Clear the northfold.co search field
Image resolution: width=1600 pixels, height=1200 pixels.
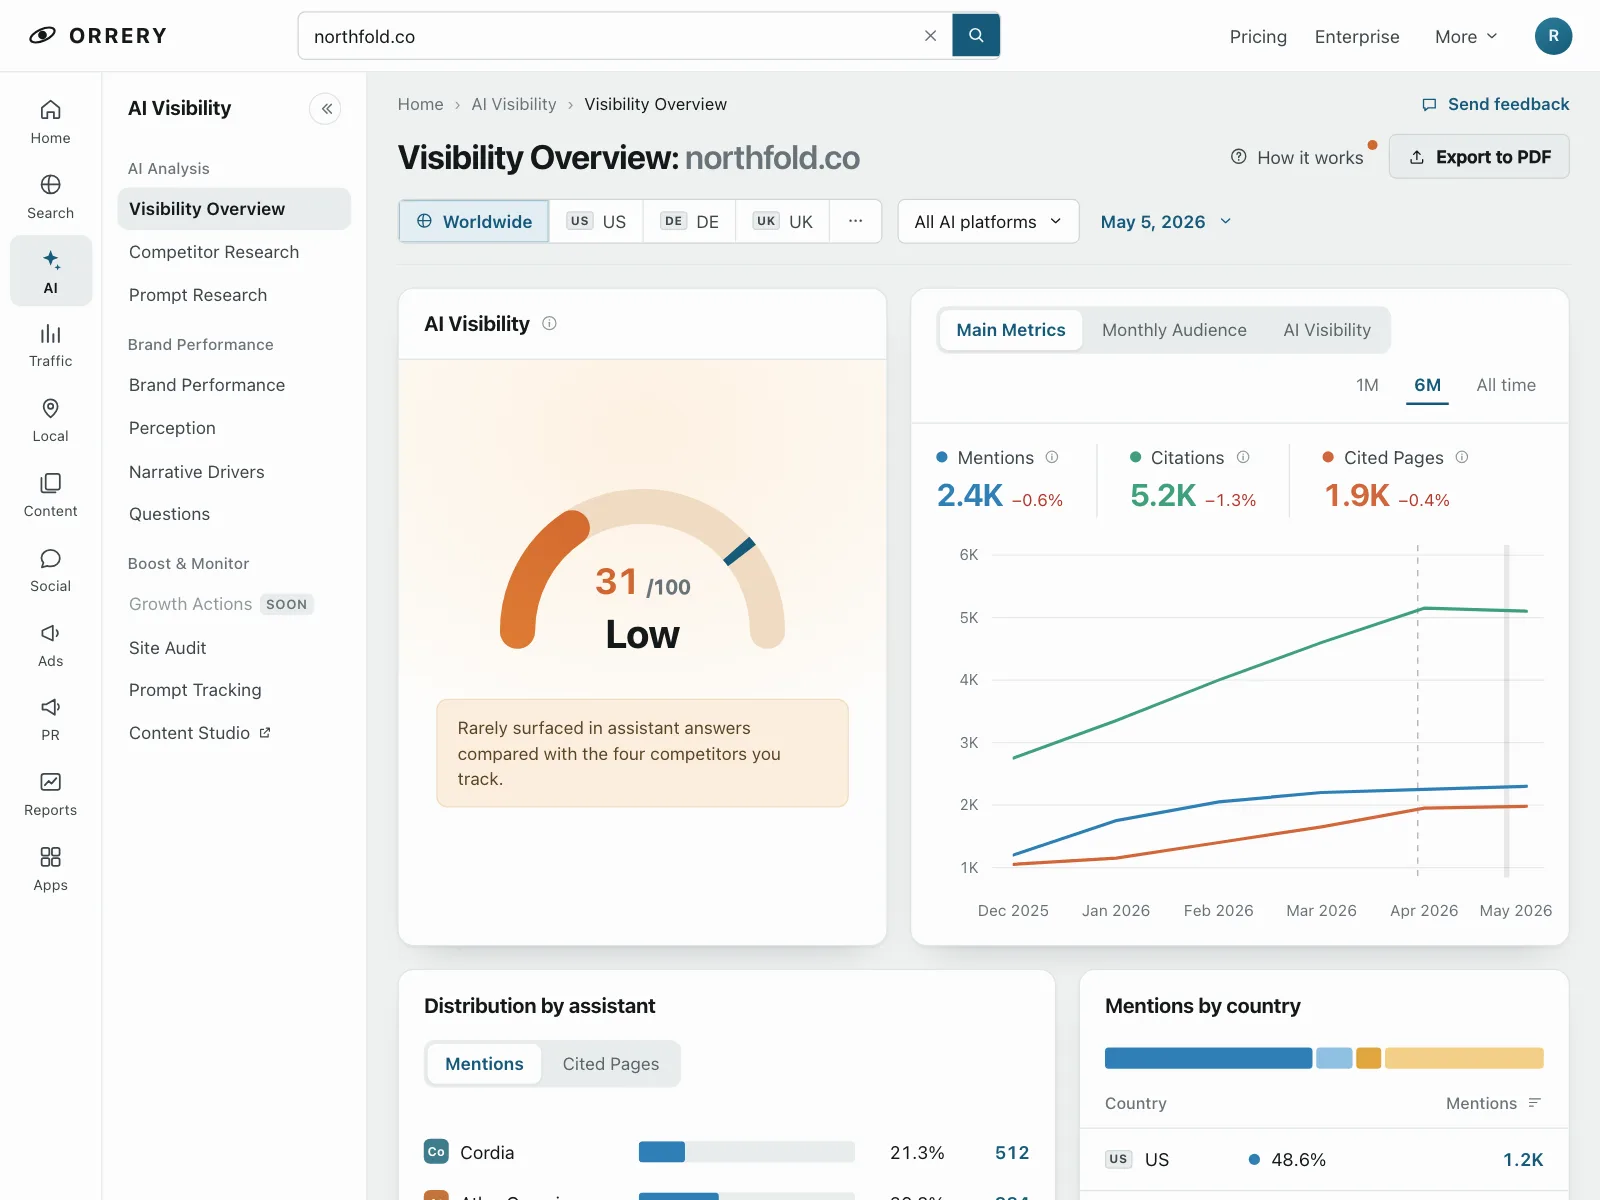click(930, 36)
